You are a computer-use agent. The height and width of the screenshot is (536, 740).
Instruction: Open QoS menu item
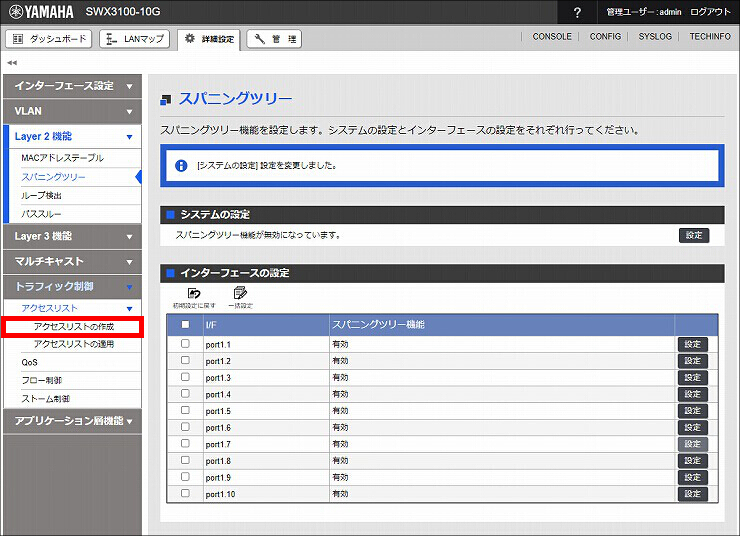tap(73, 362)
